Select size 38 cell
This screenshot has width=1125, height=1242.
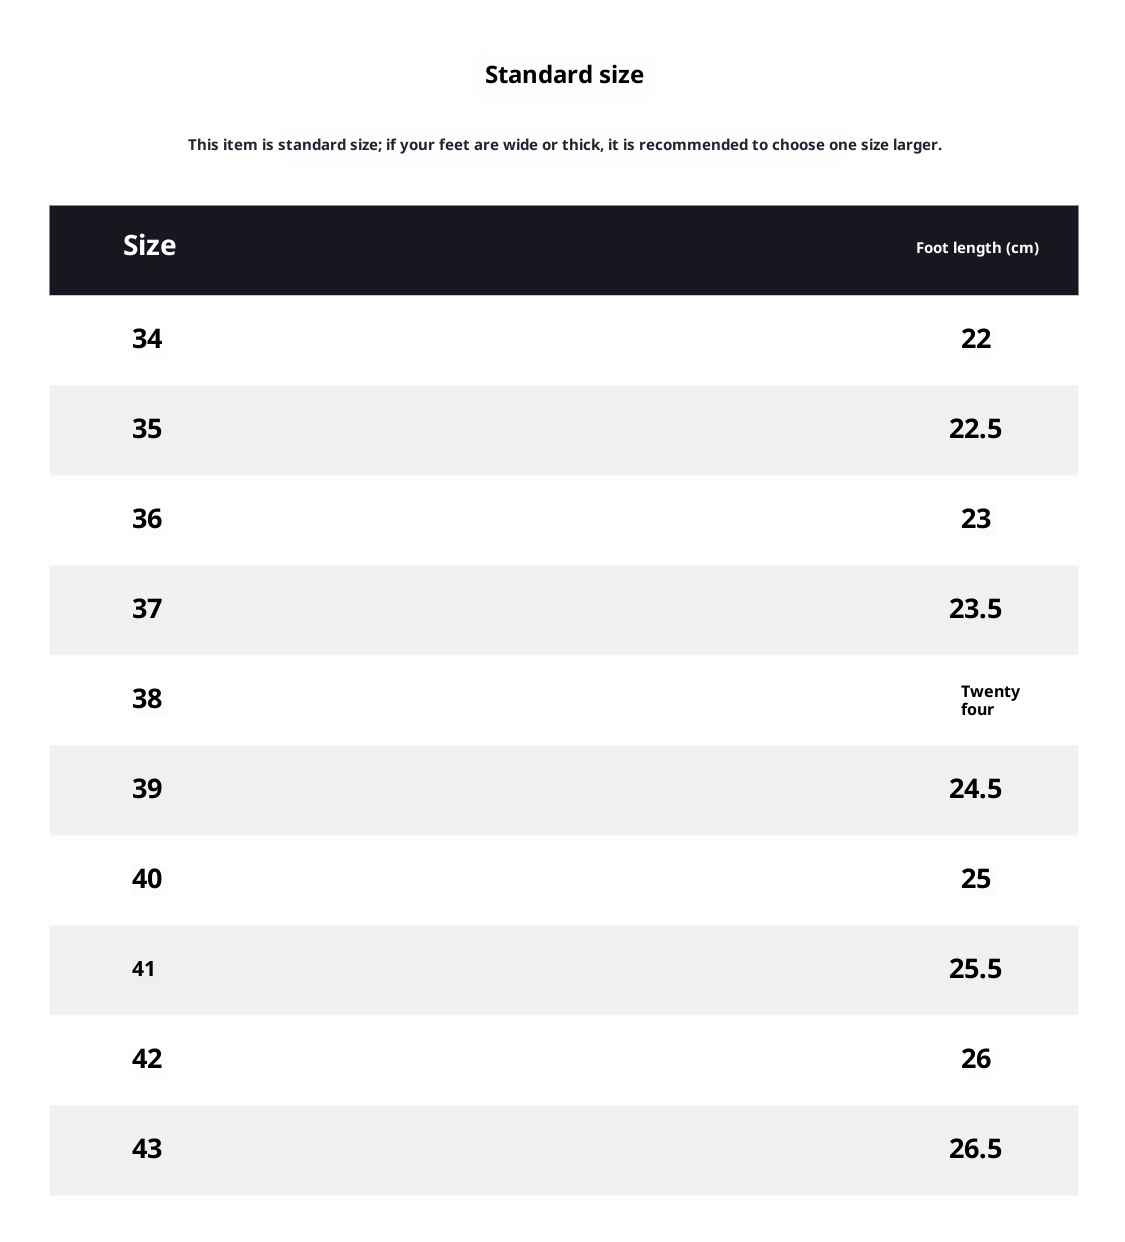[147, 699]
